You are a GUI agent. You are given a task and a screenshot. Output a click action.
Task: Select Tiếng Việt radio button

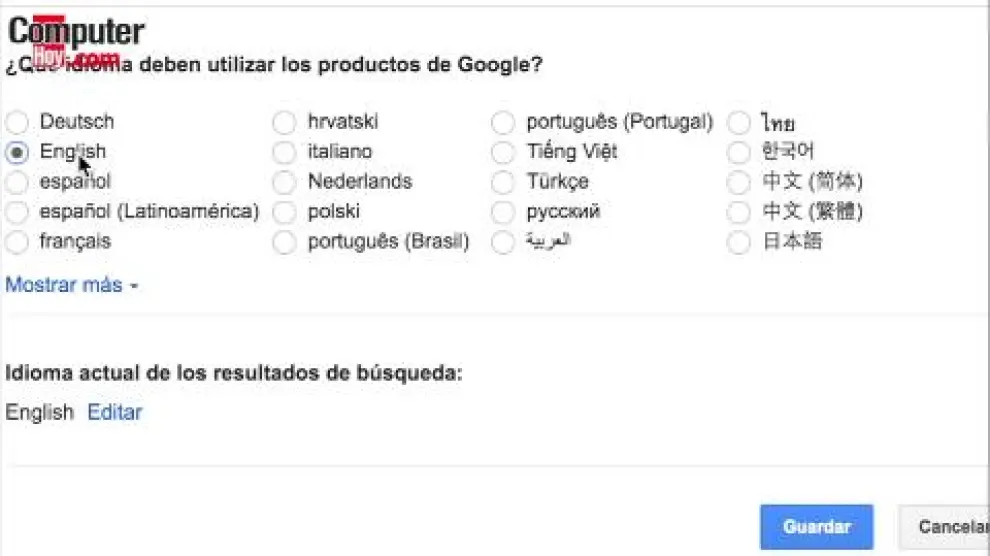point(504,152)
